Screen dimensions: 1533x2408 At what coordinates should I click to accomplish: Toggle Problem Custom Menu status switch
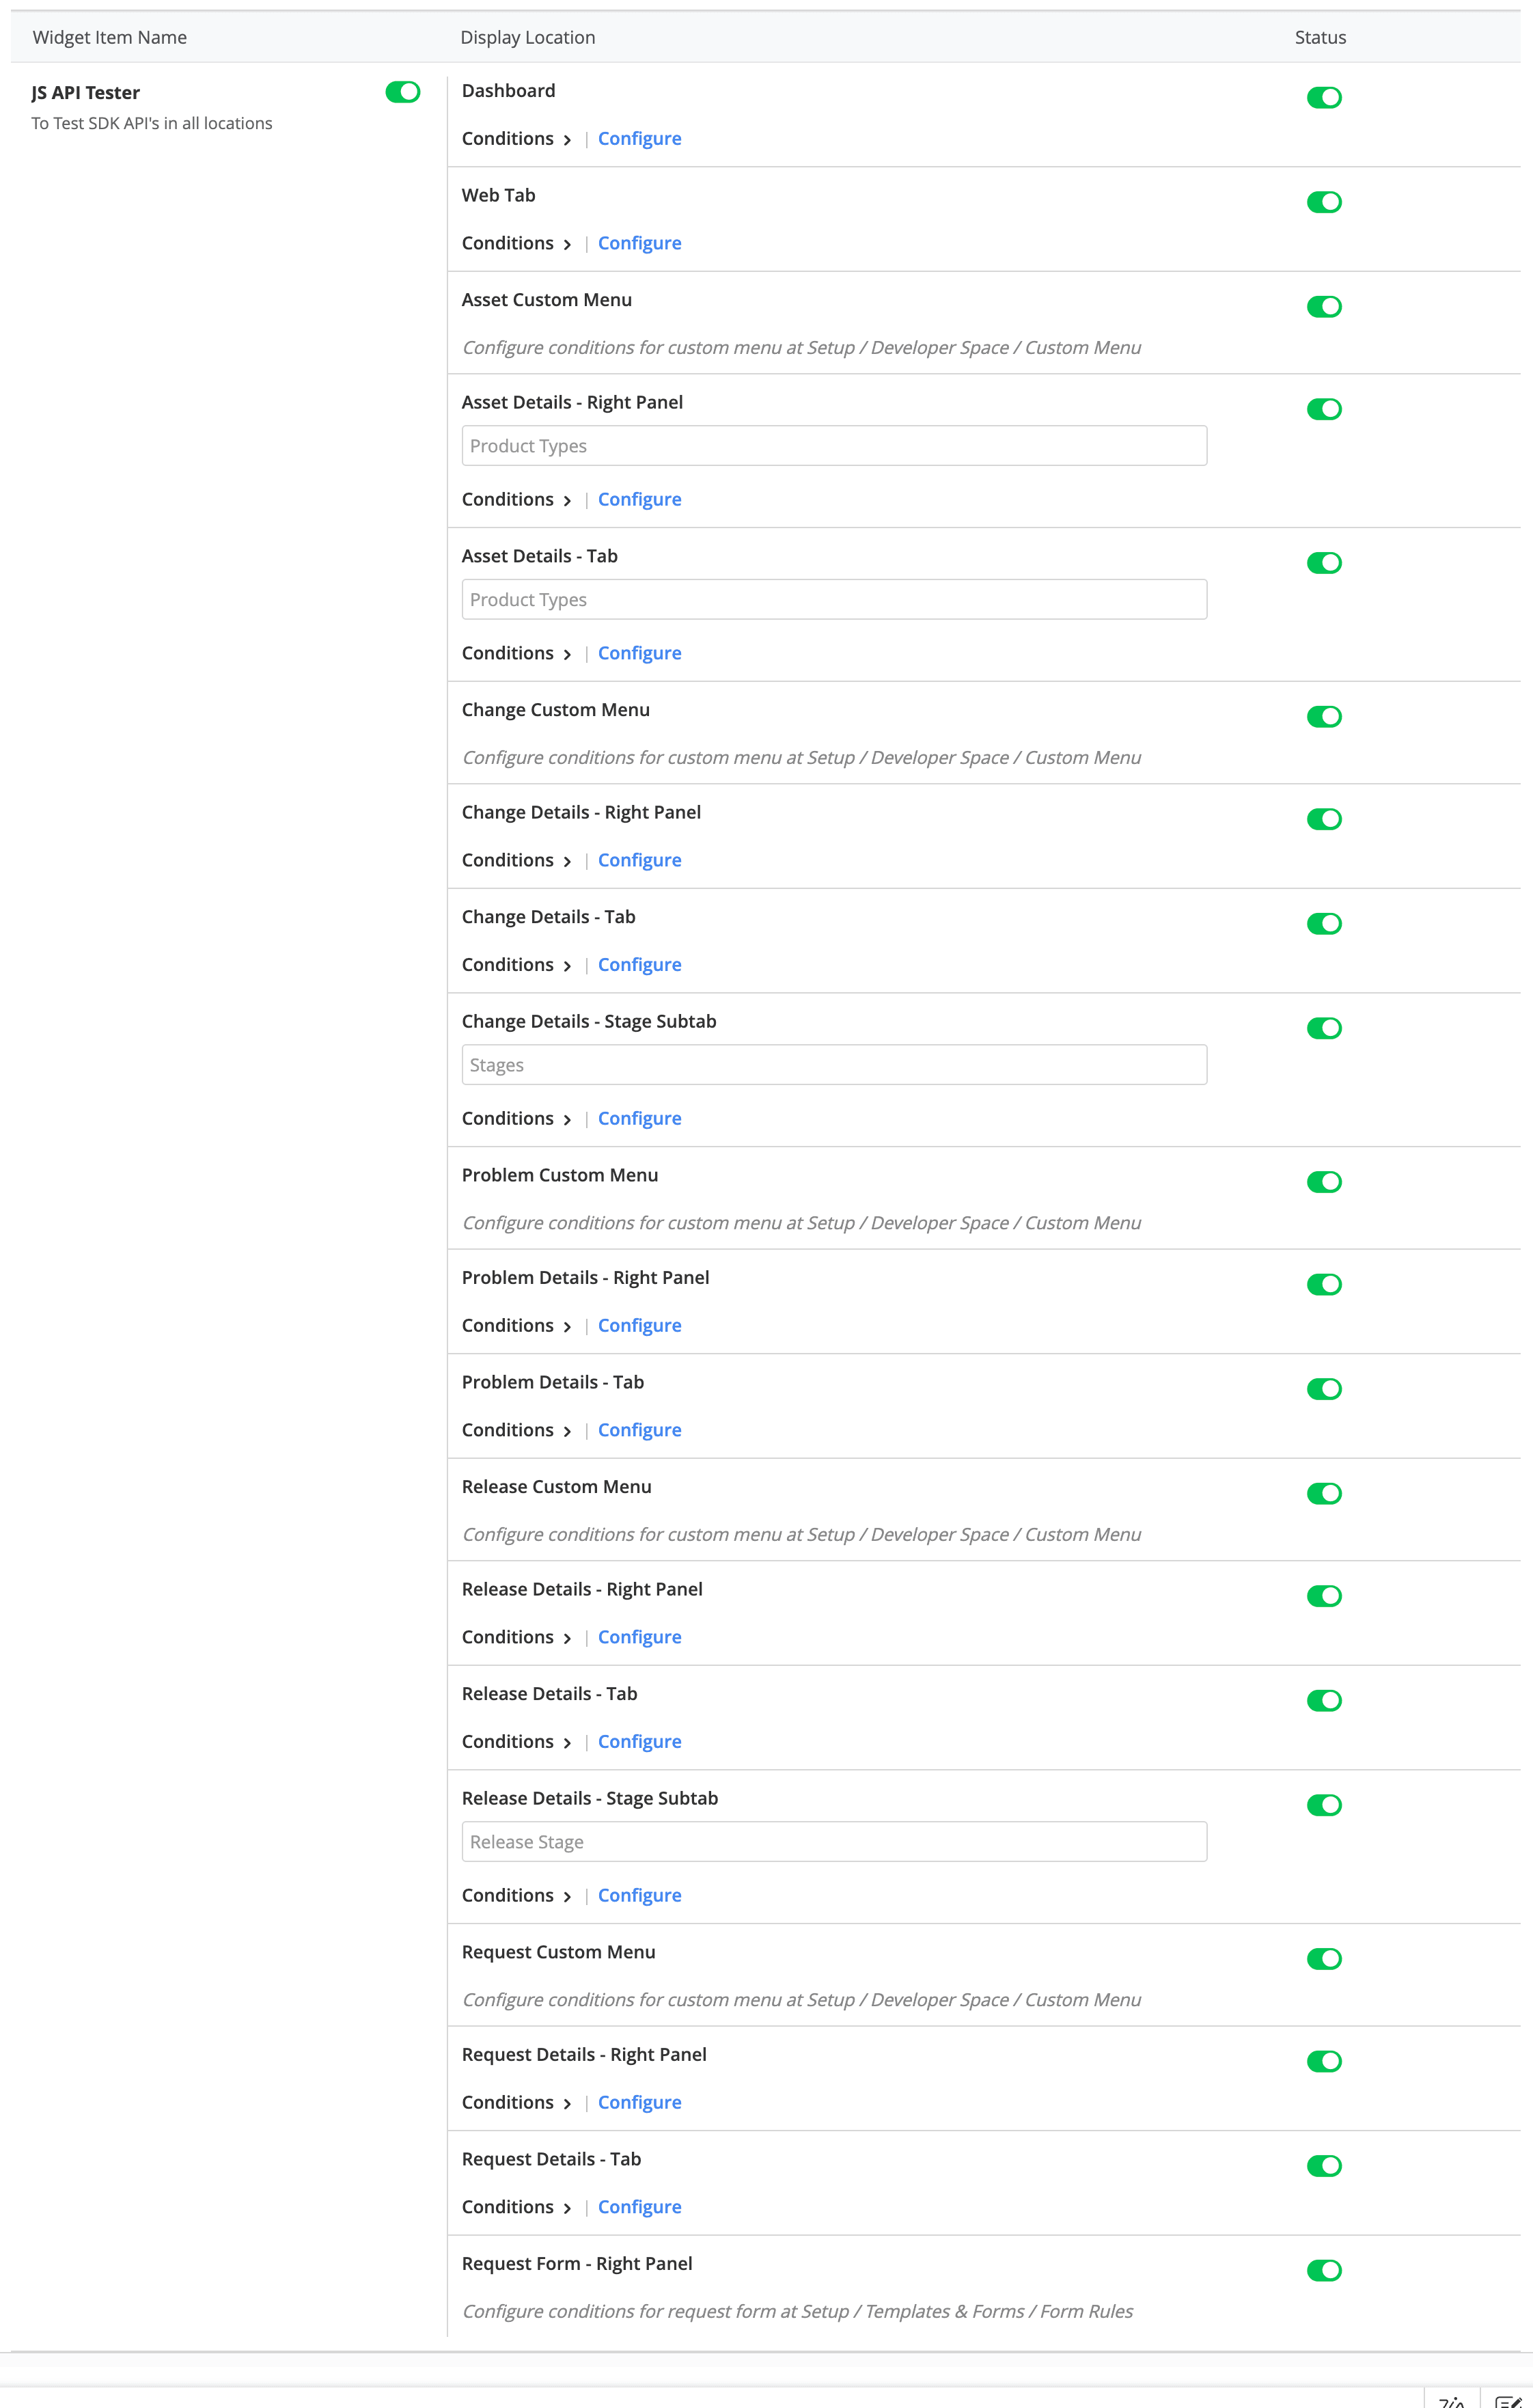pyautogui.click(x=1323, y=1182)
